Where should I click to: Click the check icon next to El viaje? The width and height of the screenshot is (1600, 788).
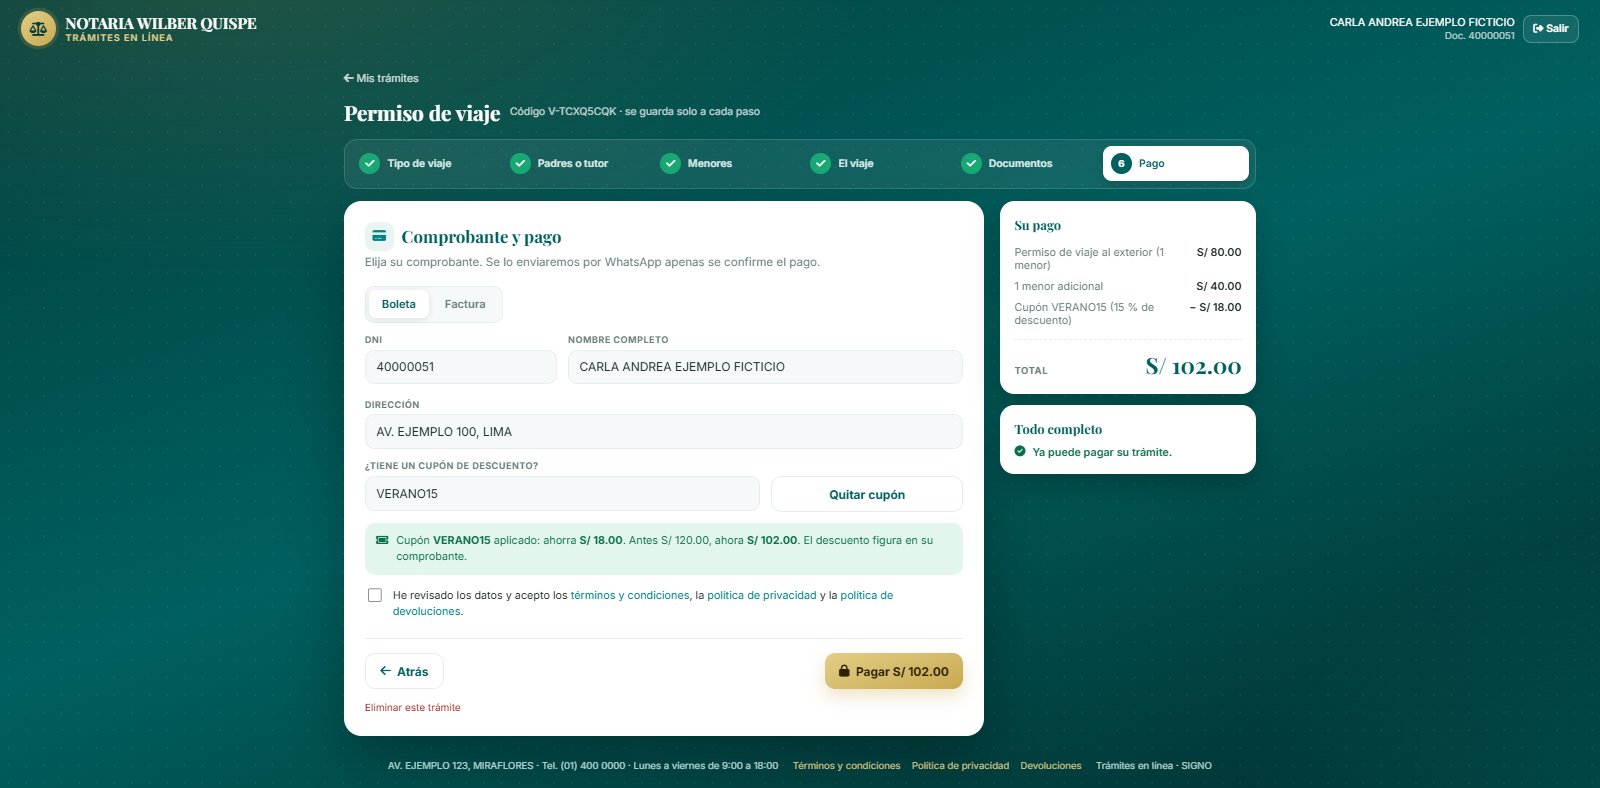[x=820, y=163]
